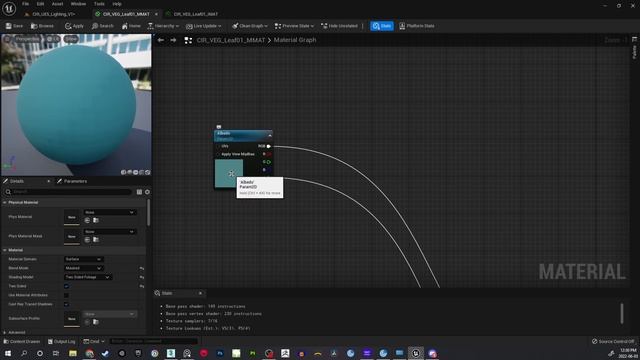Close the CIR_VEG_Leaf01_MMAT tab
Image resolution: width=640 pixels, height=360 pixels.
click(156, 14)
